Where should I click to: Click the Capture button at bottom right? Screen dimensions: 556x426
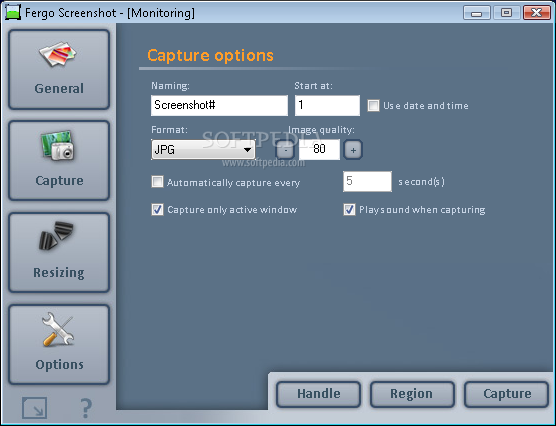[x=506, y=394]
